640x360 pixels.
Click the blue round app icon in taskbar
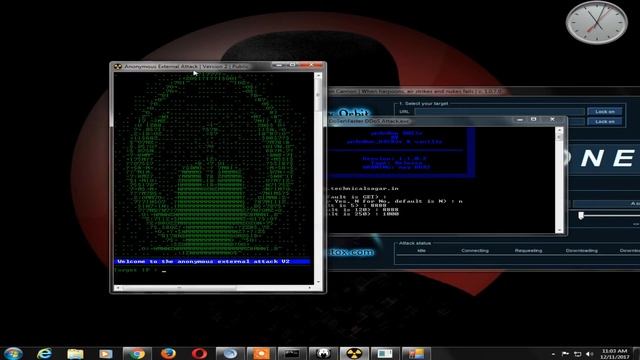pyautogui.click(x=230, y=353)
